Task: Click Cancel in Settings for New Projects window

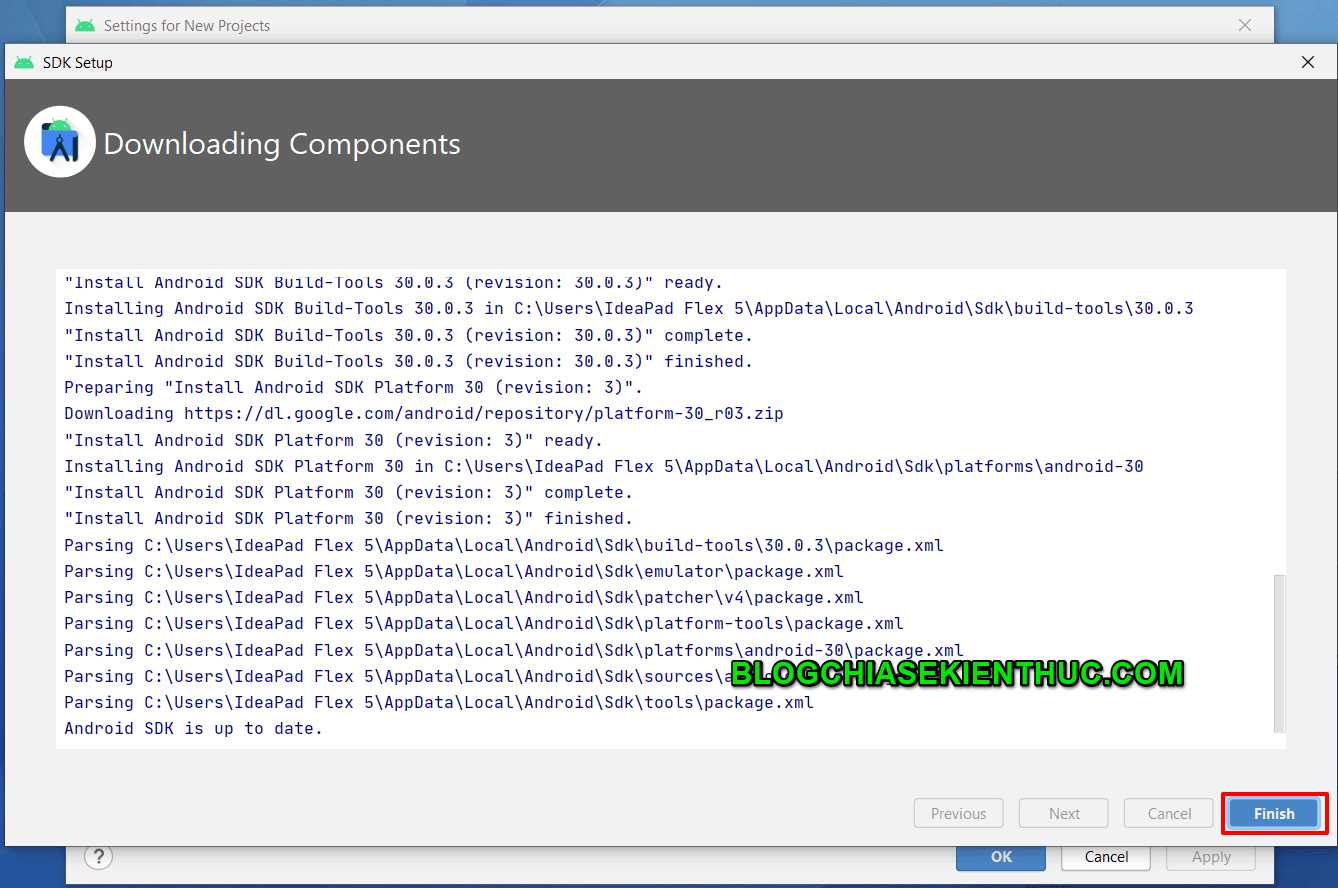Action: [1106, 857]
